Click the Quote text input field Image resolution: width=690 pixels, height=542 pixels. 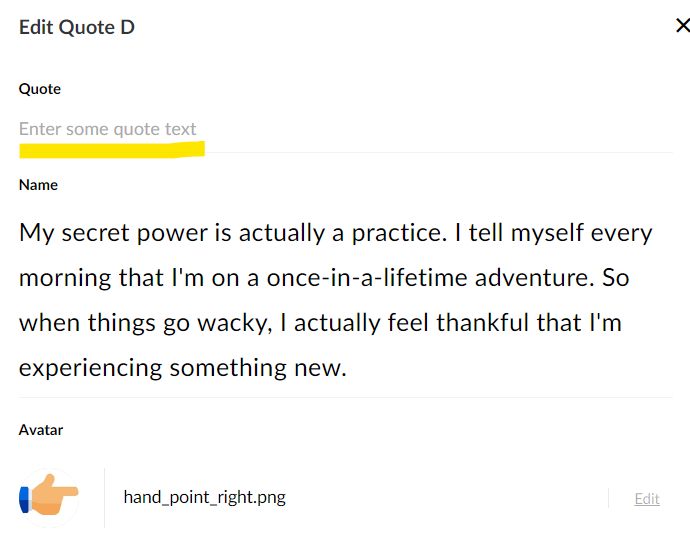pyautogui.click(x=300, y=129)
